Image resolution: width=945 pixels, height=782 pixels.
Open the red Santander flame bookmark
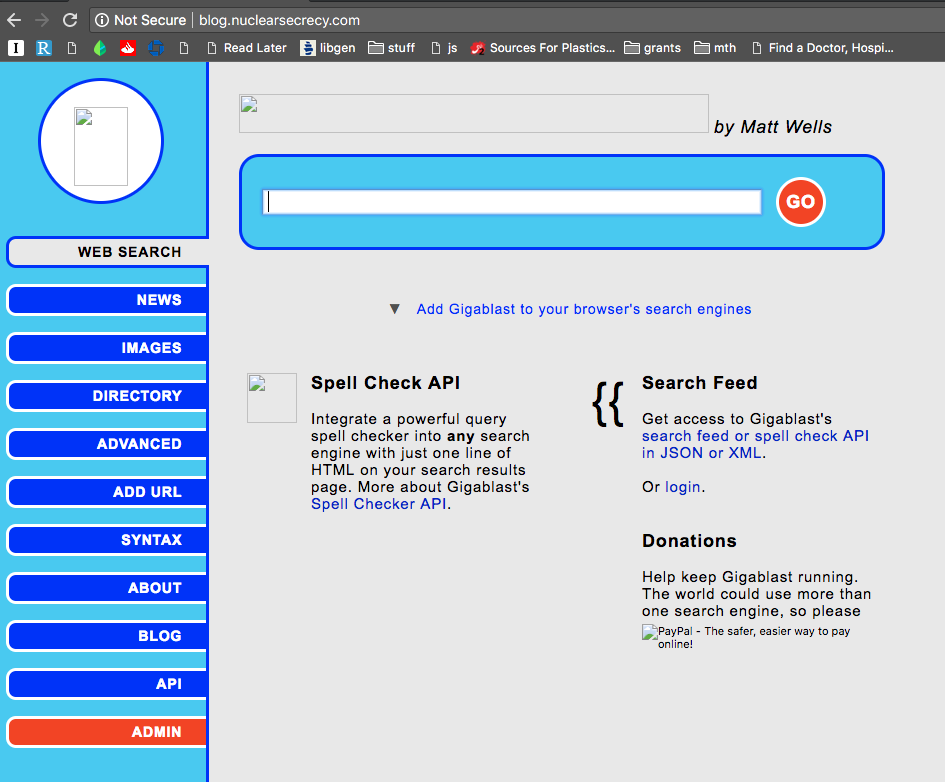128,48
